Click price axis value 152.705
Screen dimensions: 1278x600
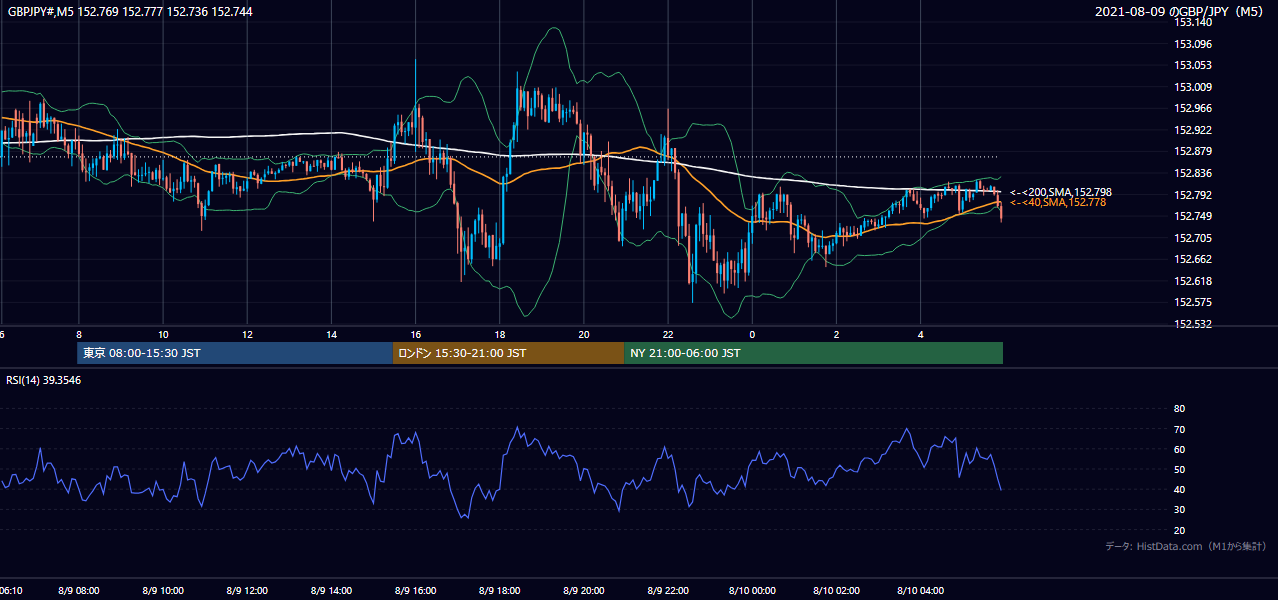[1192, 238]
